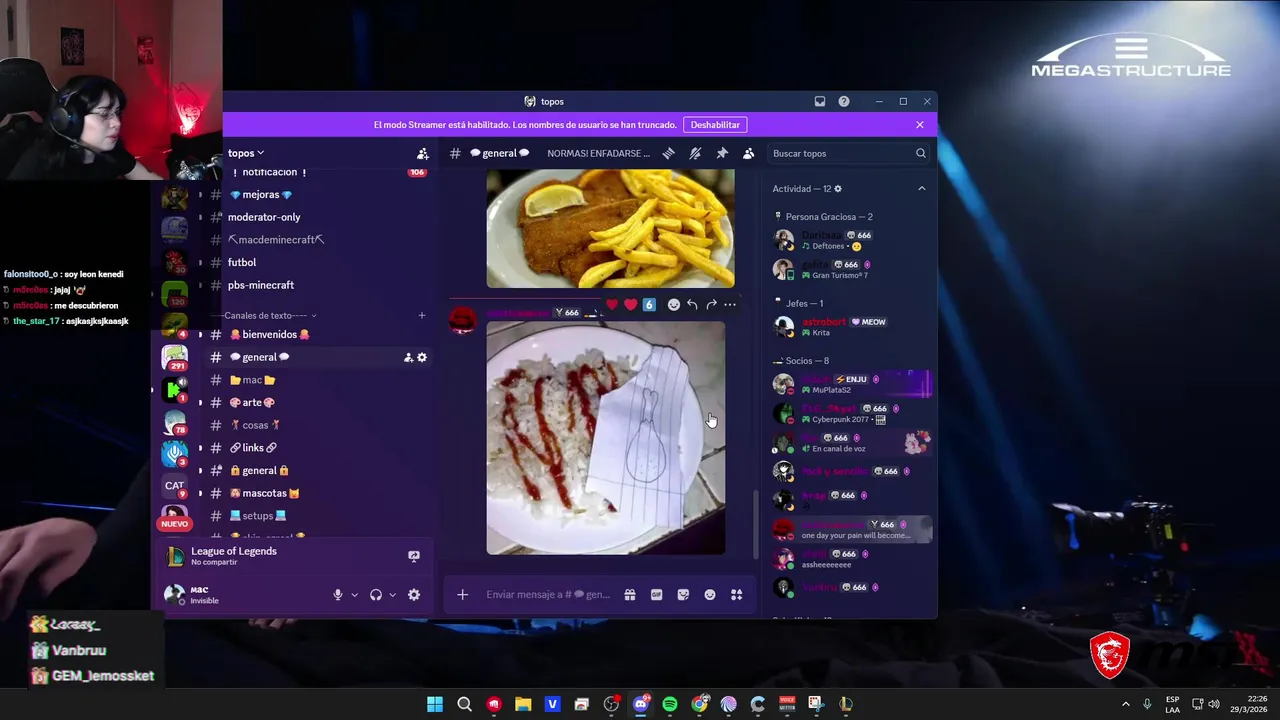
Task: Open the pbs-minecraft channel
Action: pos(261,285)
